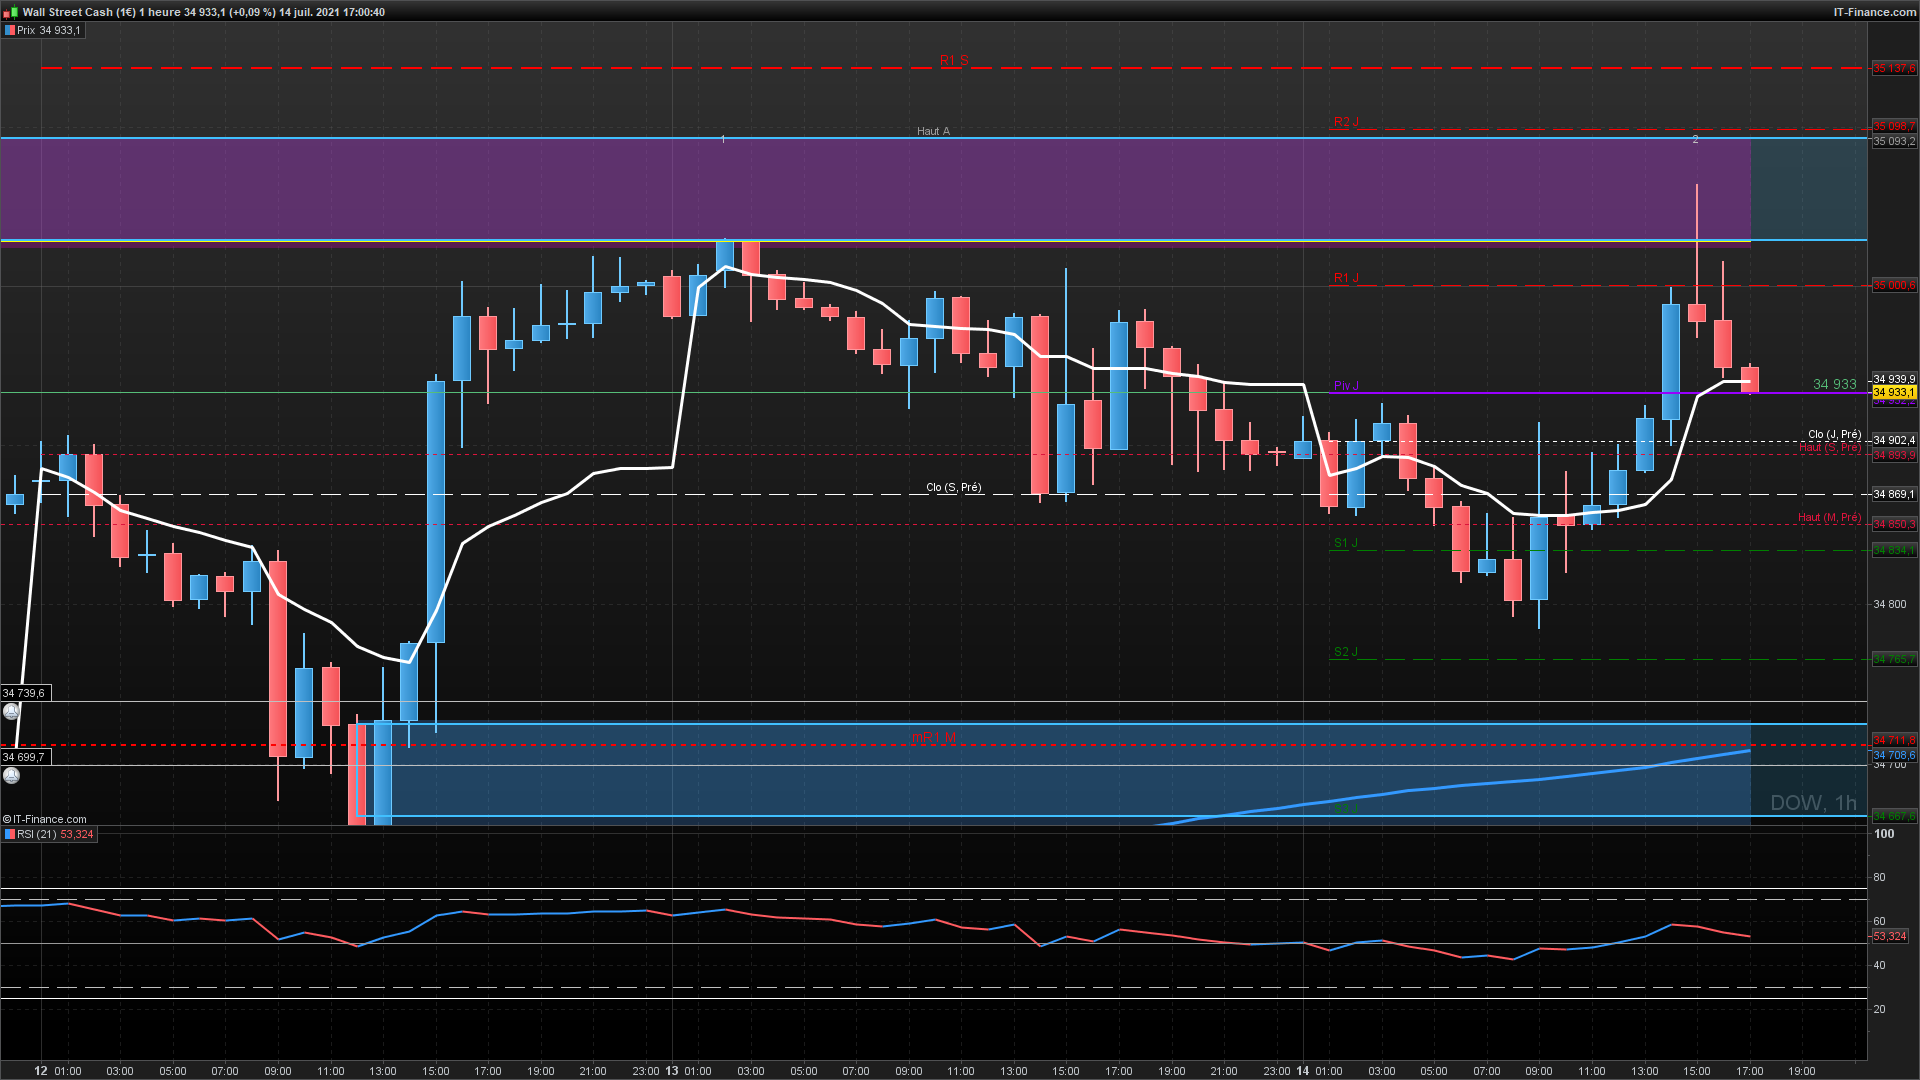This screenshot has height=1080, width=1920.
Task: Click the yellow current price tag 34 933,1
Action: [x=1893, y=393]
